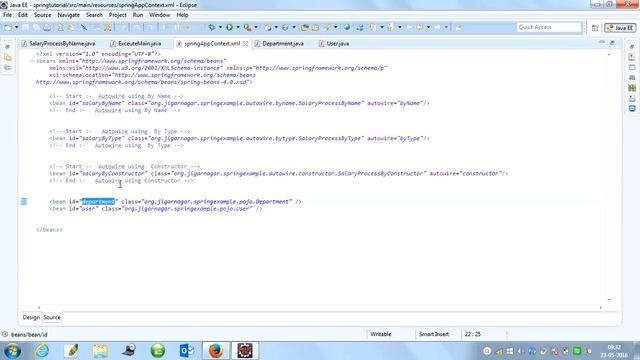The height and width of the screenshot is (360, 640).
Task: Open the Project menu
Action: (118, 15)
